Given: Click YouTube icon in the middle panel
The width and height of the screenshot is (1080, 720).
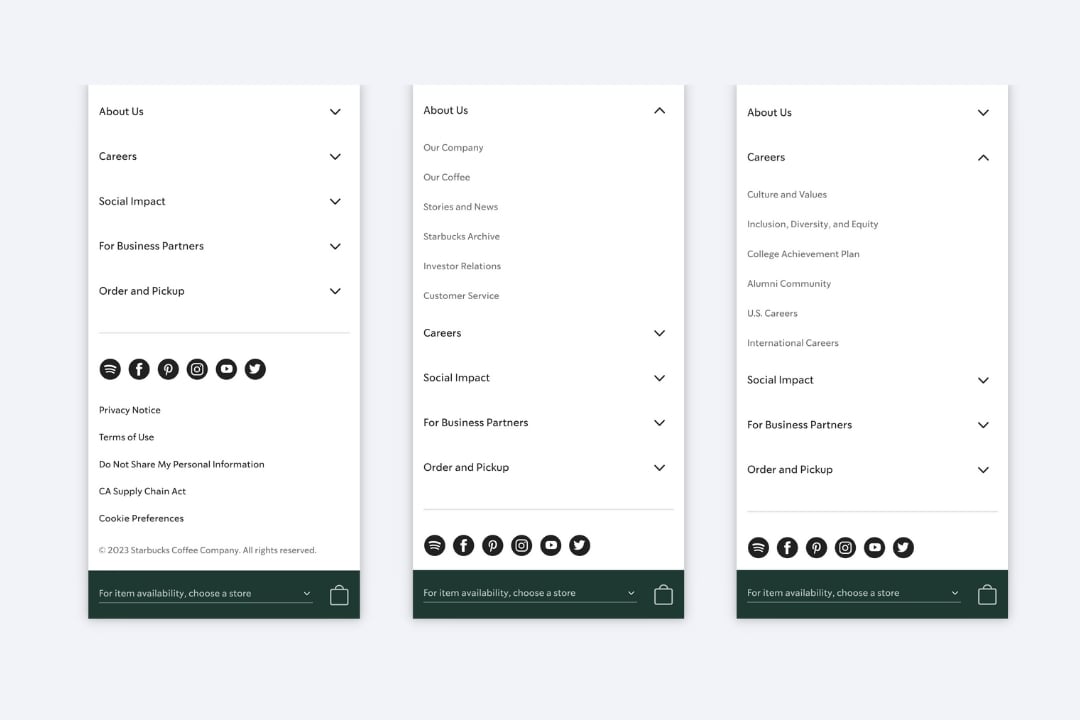Looking at the screenshot, I should (550, 546).
